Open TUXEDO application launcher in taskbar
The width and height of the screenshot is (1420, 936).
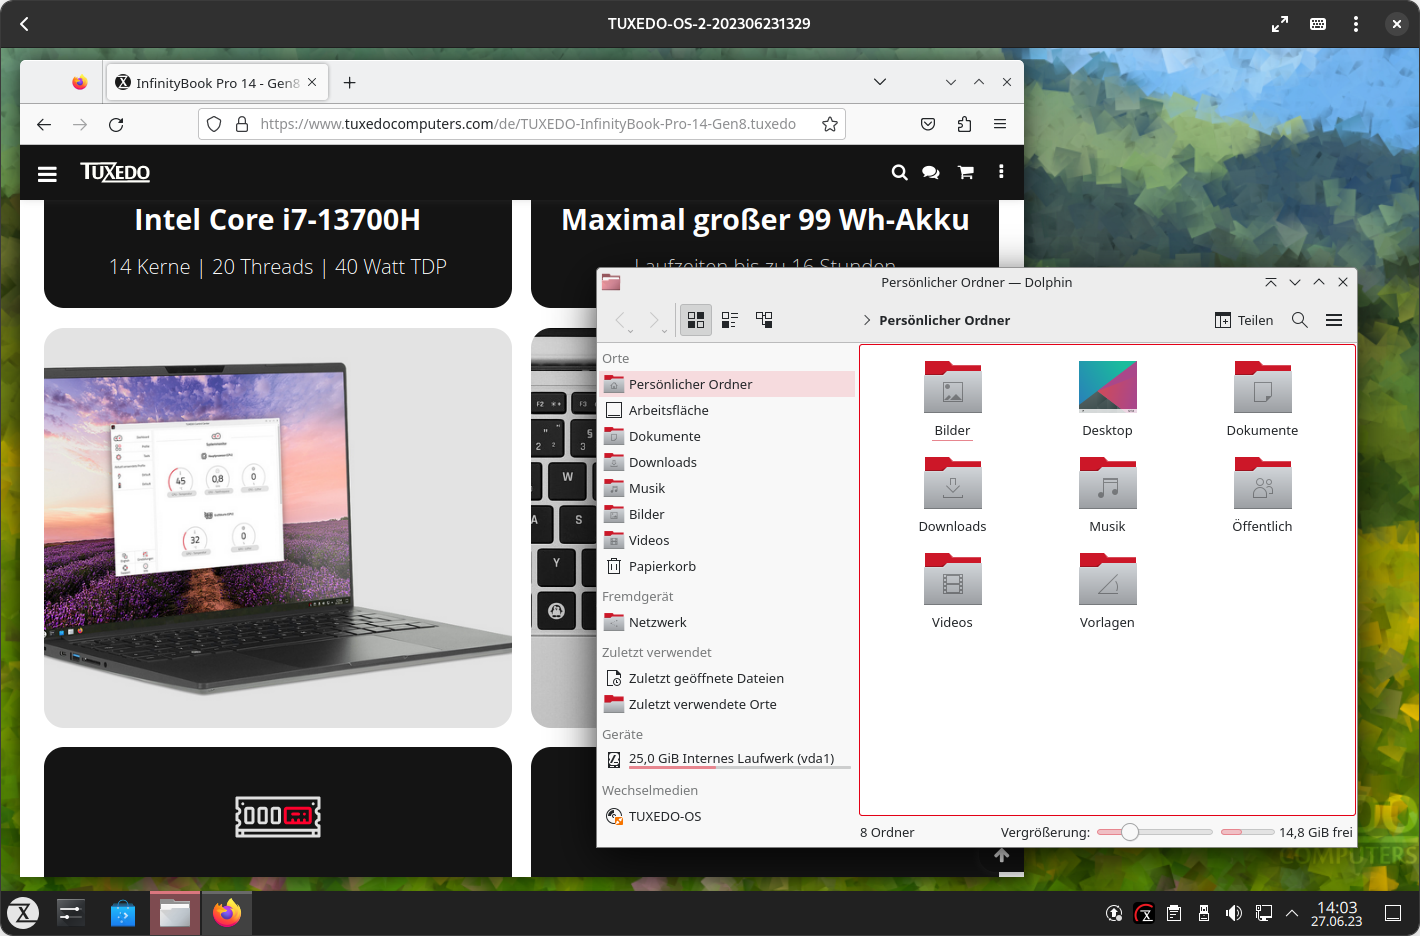[x=23, y=912]
